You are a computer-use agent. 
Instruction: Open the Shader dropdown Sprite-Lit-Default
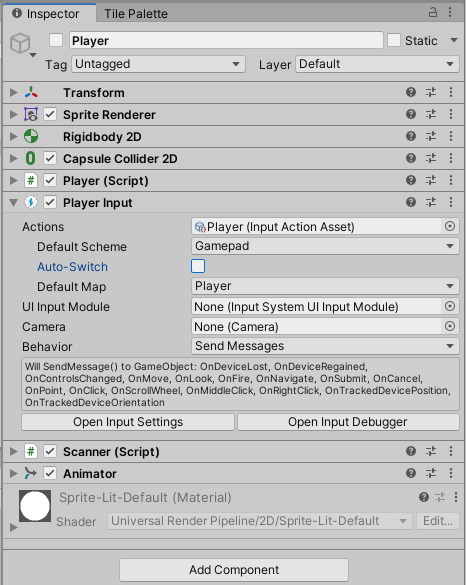point(260,520)
